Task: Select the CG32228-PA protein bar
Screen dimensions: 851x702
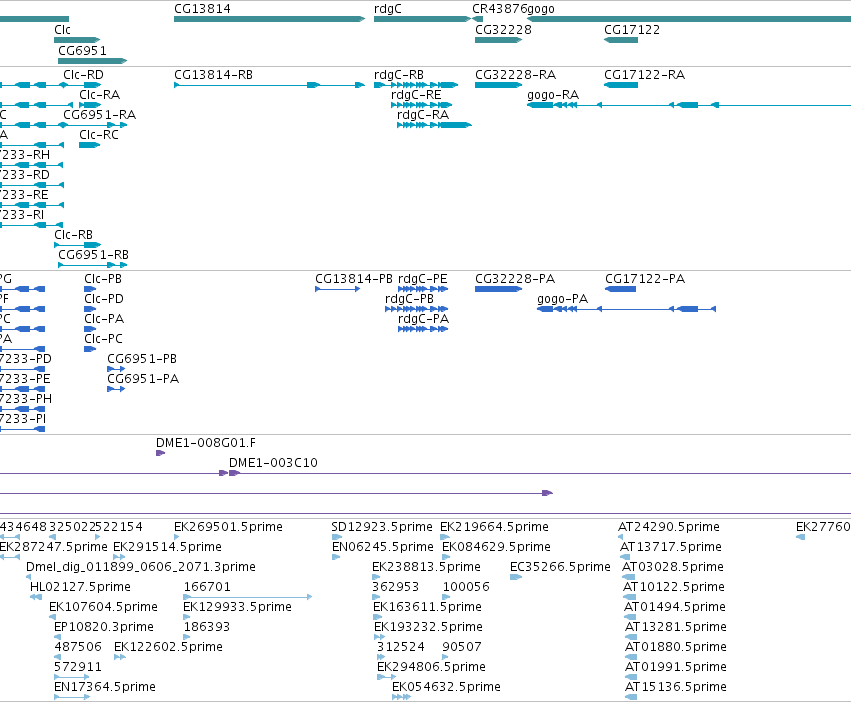Action: point(498,289)
